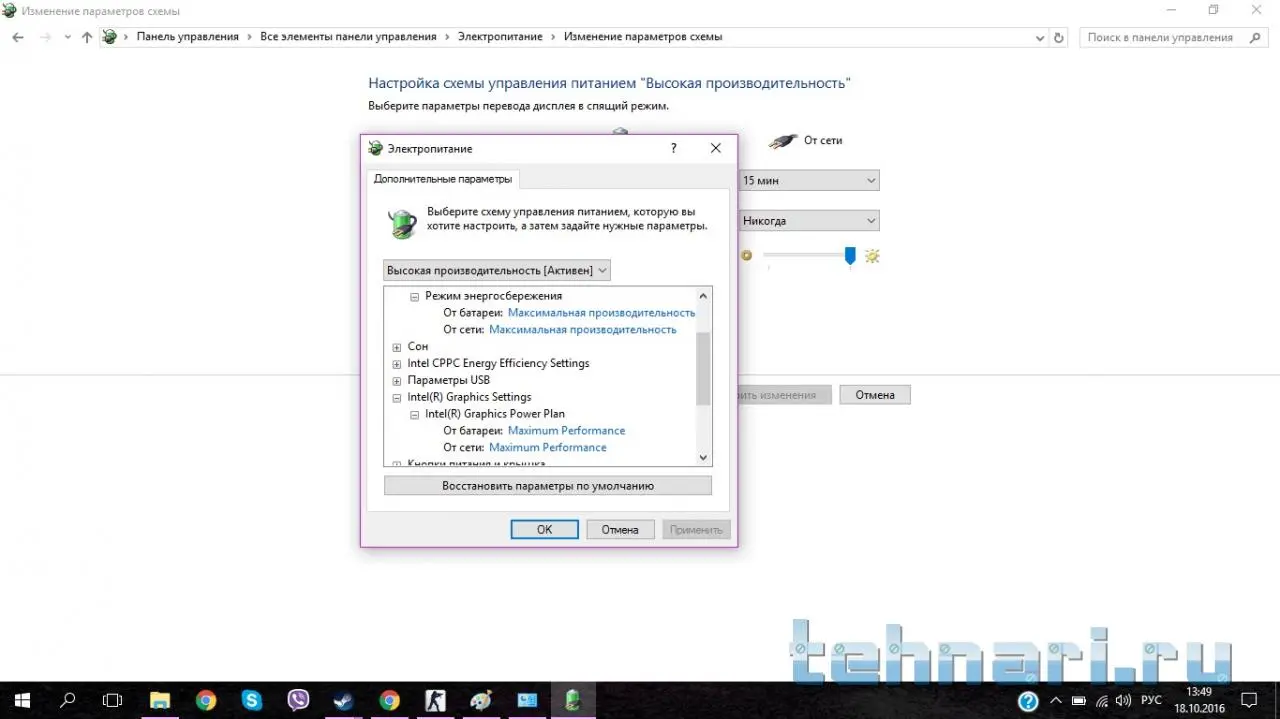Open Paint from the taskbar
The height and width of the screenshot is (719, 1280).
[482, 700]
